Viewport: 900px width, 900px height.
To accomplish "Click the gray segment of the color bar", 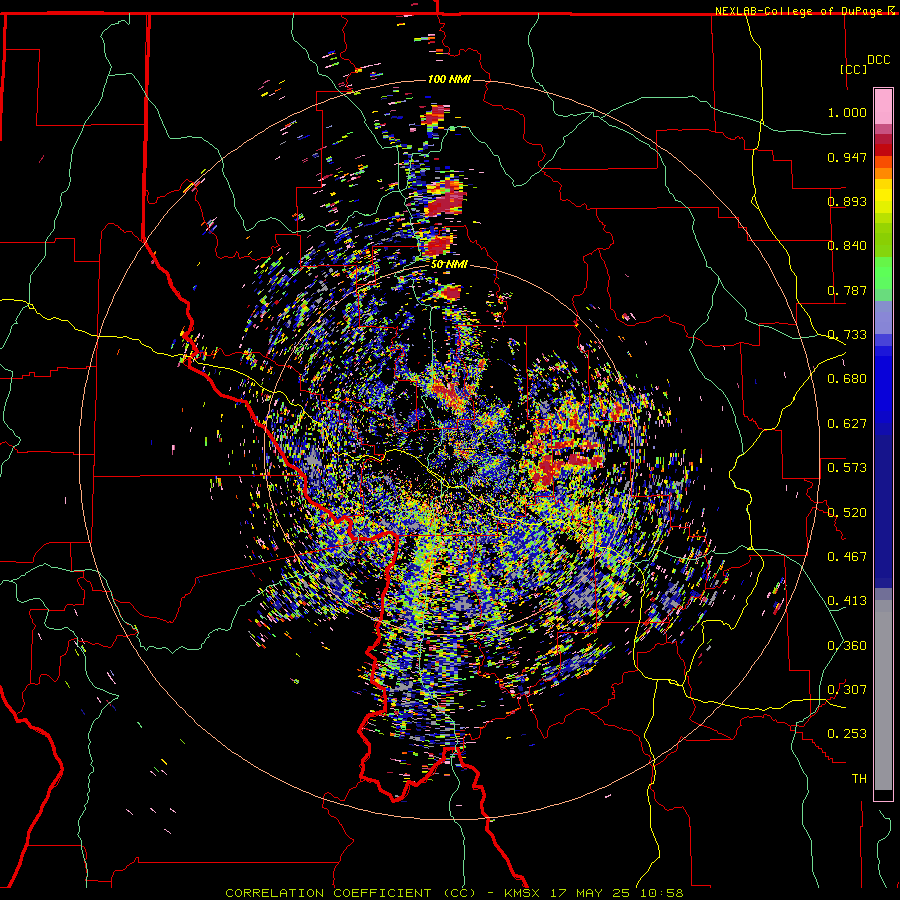I will 883,695.
